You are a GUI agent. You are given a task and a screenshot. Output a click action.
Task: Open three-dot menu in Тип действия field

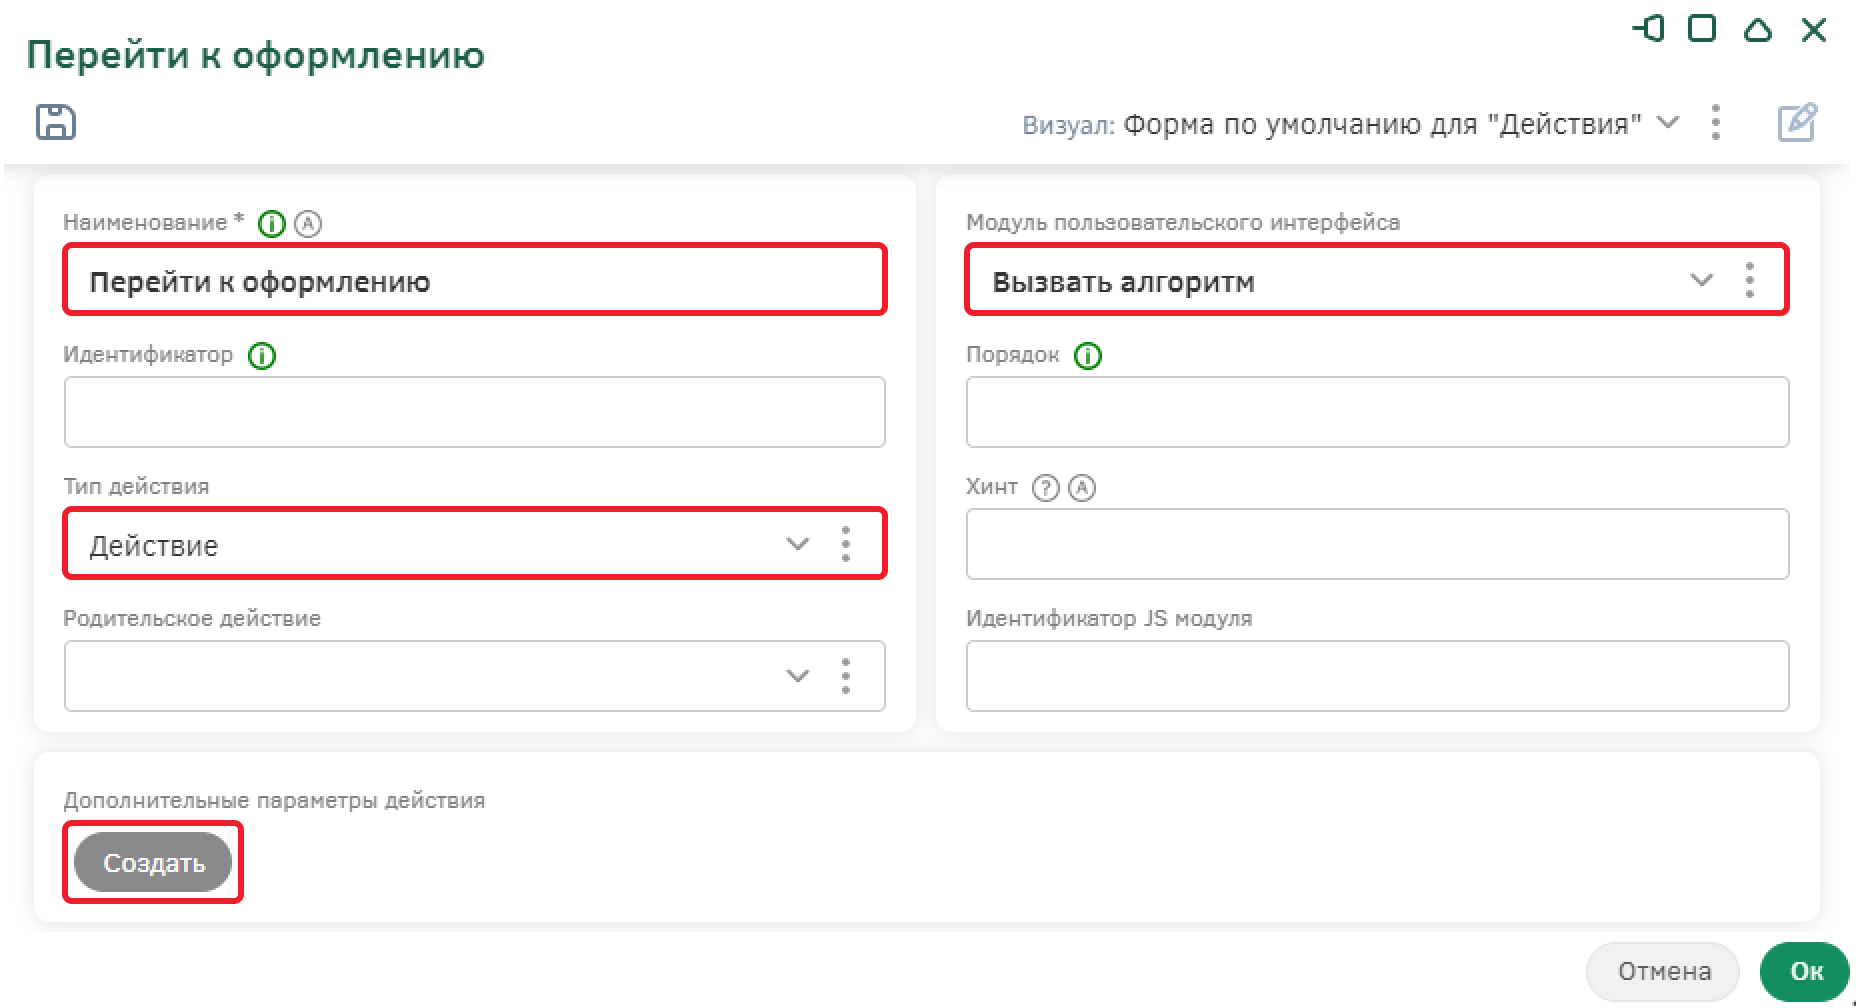[846, 544]
